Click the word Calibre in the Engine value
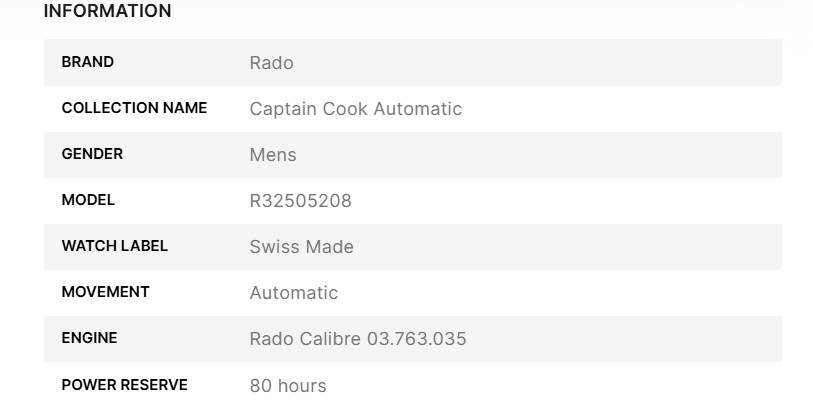813x417 pixels. coord(333,339)
